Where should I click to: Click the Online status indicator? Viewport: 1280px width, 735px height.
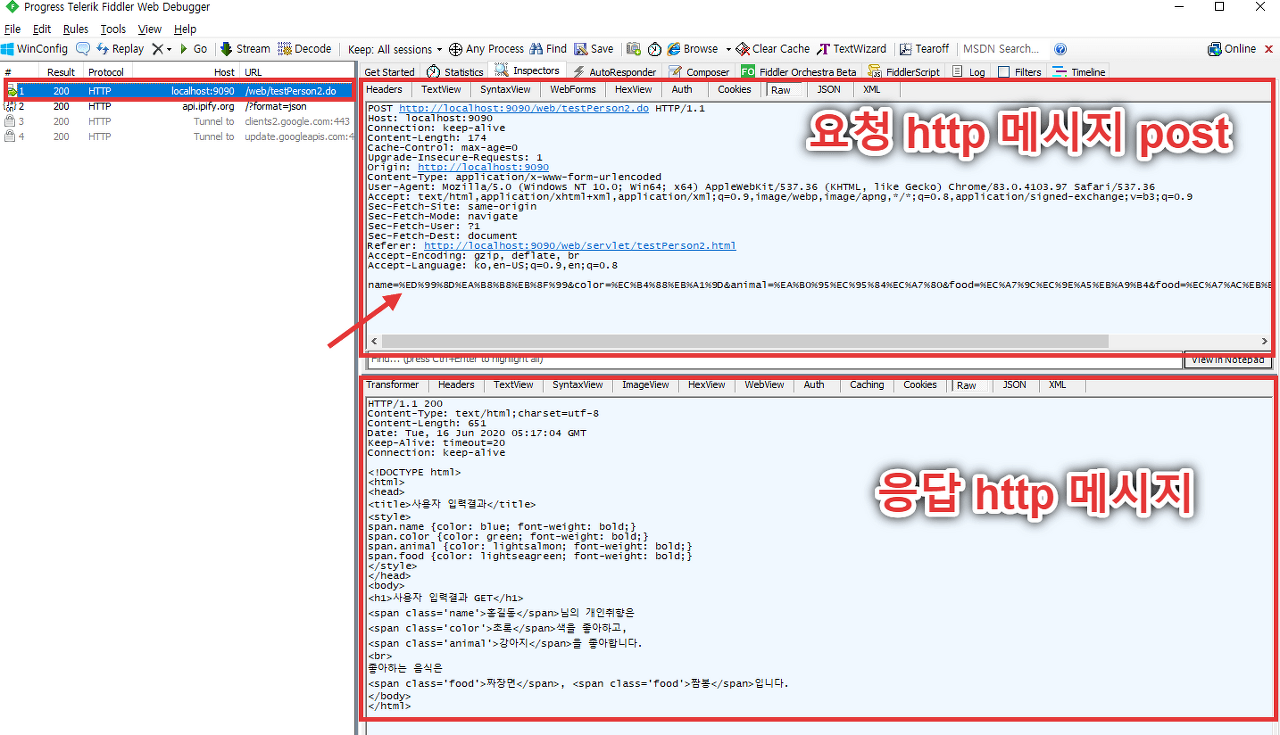[1232, 49]
